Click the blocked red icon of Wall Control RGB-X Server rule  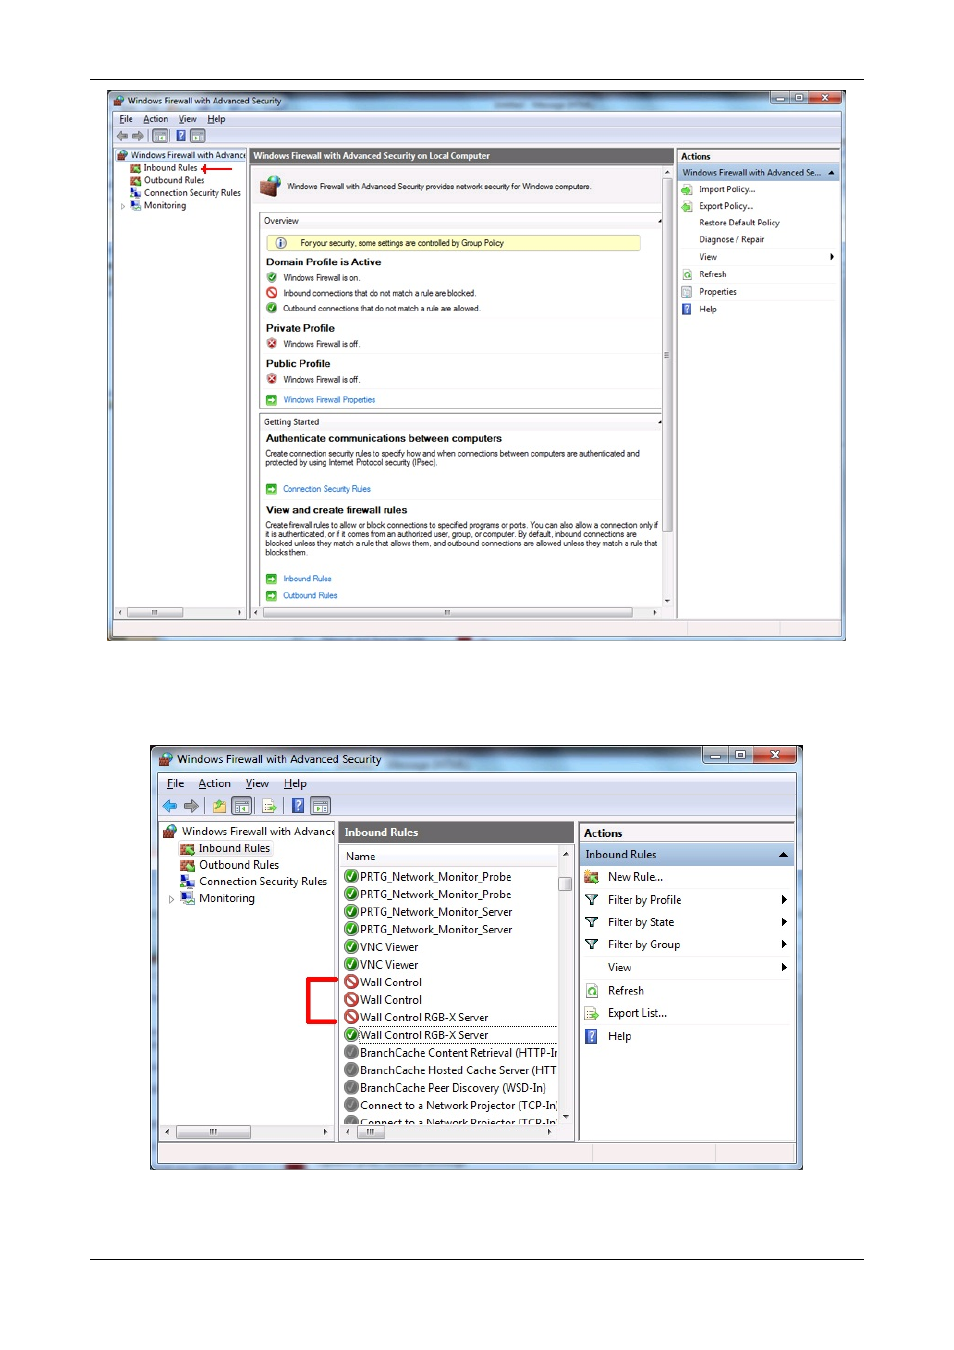point(351,1017)
